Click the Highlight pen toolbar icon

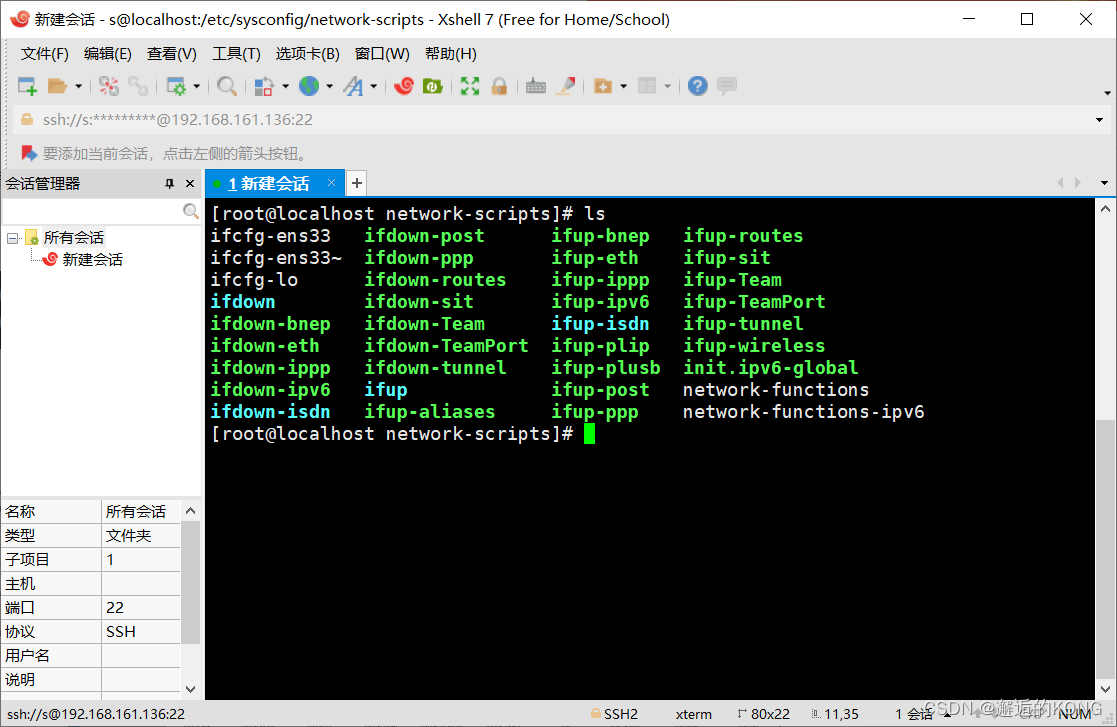[x=566, y=86]
